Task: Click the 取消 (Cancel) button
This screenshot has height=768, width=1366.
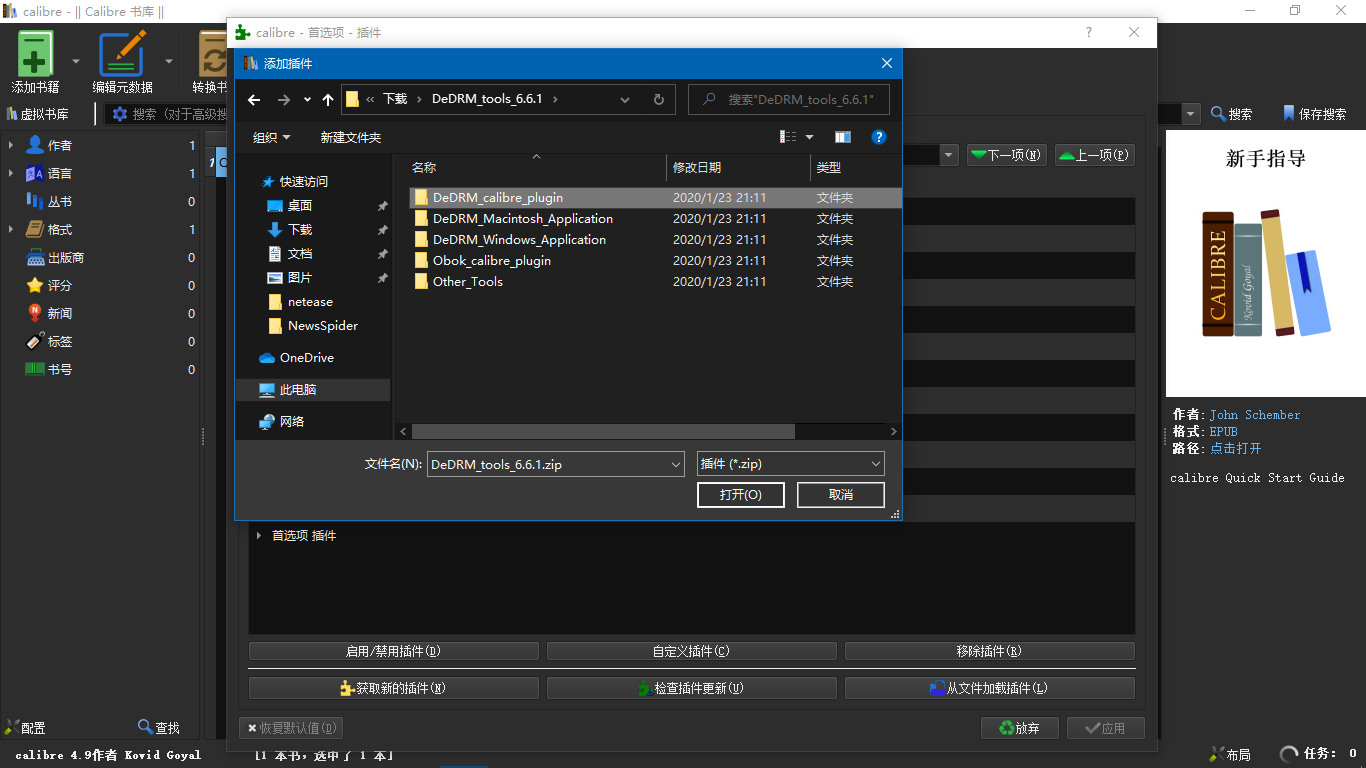Action: pos(840,495)
